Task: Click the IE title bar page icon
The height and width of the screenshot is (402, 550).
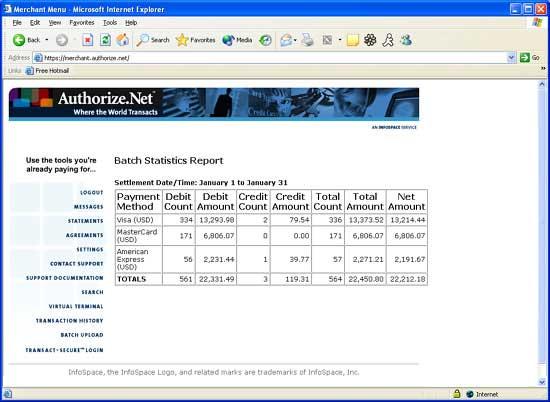Action: tap(7, 9)
